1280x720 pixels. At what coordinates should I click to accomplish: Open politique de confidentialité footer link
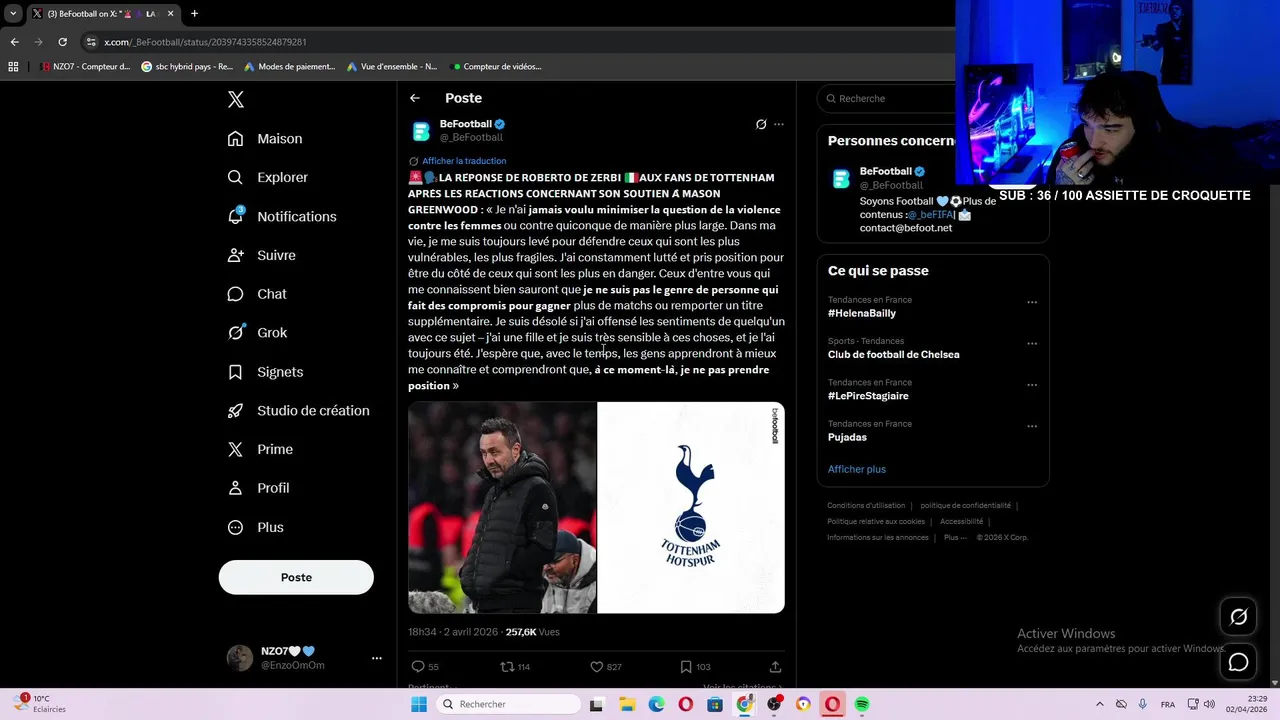966,506
